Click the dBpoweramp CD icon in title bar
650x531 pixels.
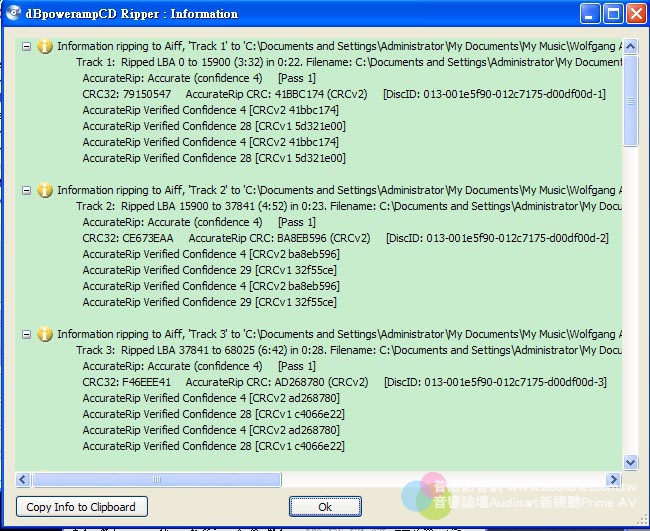pyautogui.click(x=13, y=13)
